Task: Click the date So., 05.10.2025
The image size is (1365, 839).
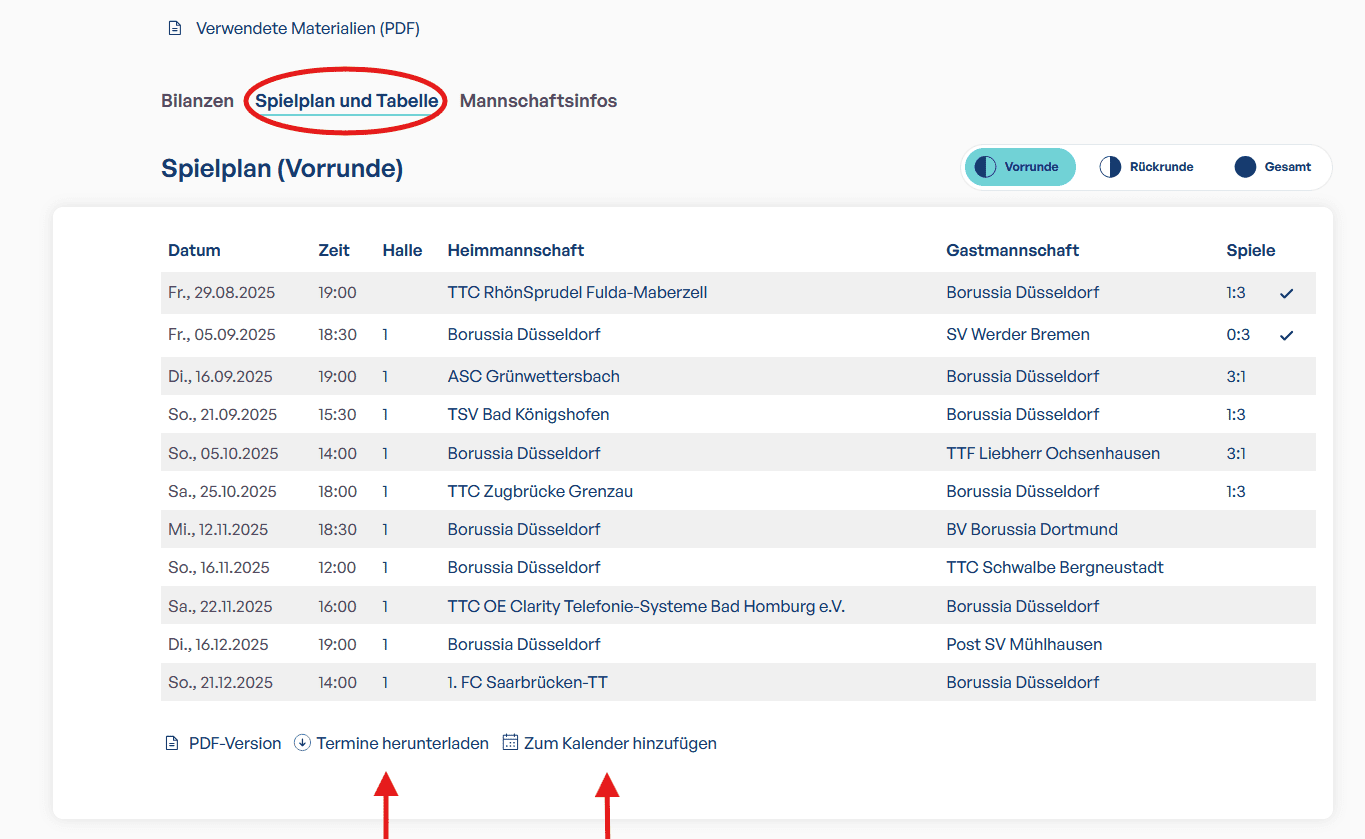Action: tap(223, 454)
